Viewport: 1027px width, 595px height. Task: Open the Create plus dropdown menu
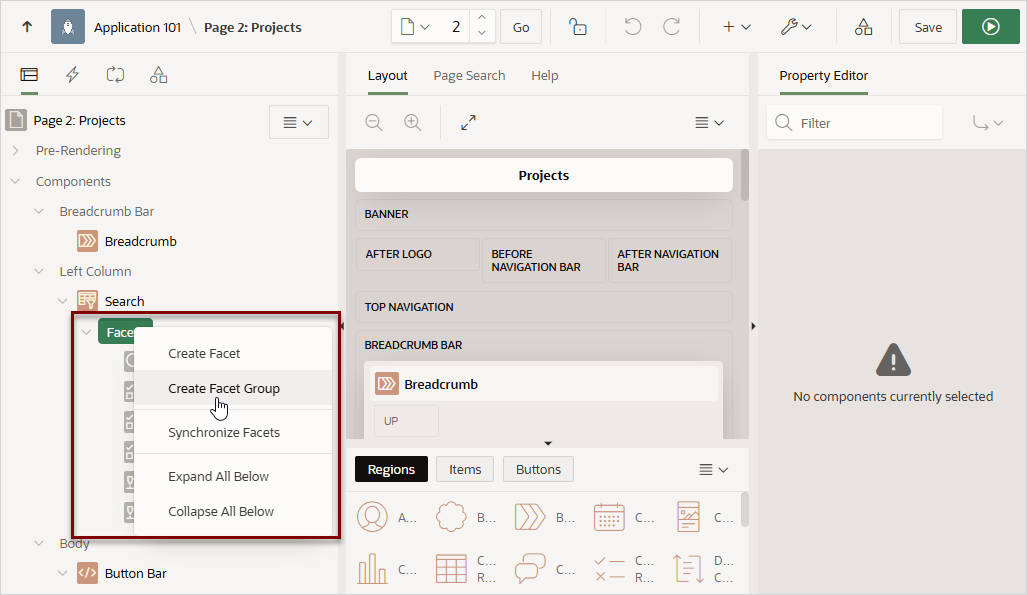pyautogui.click(x=736, y=27)
